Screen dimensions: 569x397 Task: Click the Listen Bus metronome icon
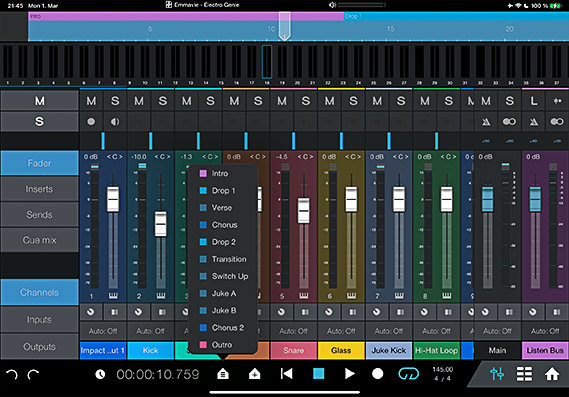(533, 122)
